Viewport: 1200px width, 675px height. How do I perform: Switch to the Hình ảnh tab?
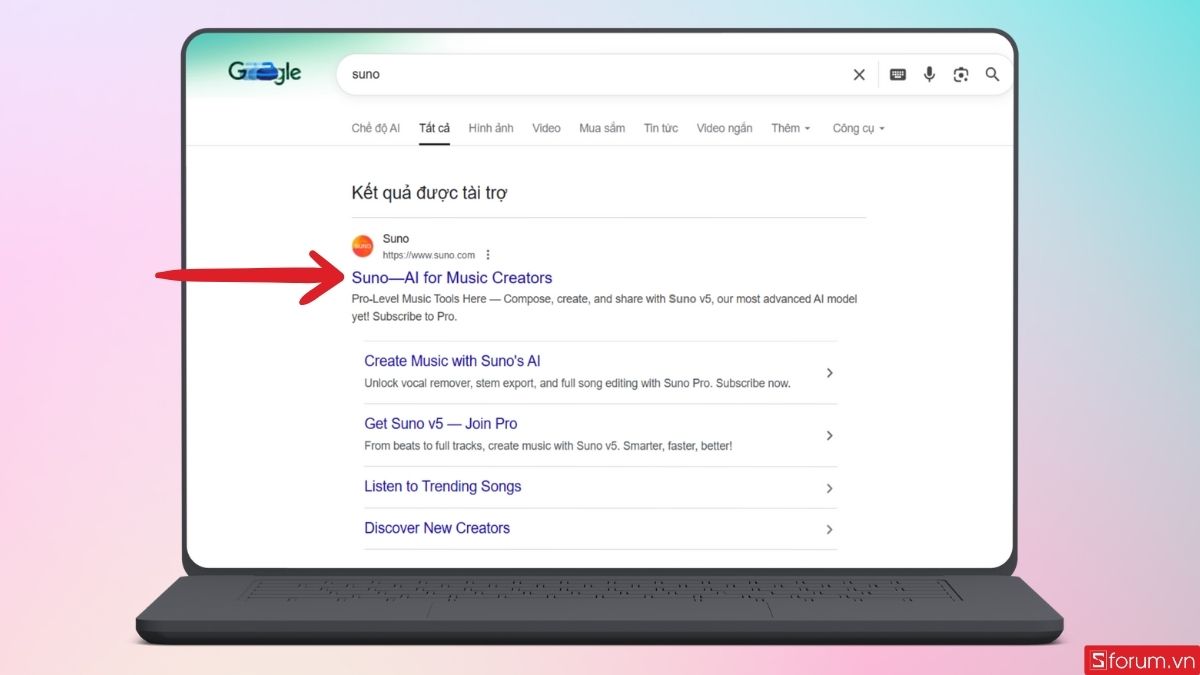491,128
